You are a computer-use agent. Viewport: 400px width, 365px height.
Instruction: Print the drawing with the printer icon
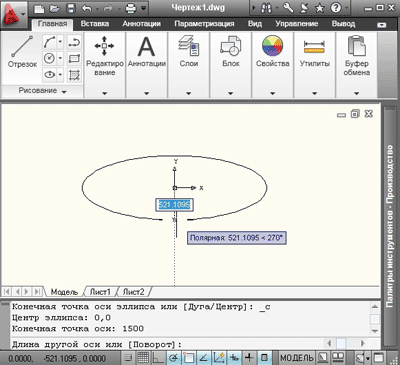[x=131, y=8]
